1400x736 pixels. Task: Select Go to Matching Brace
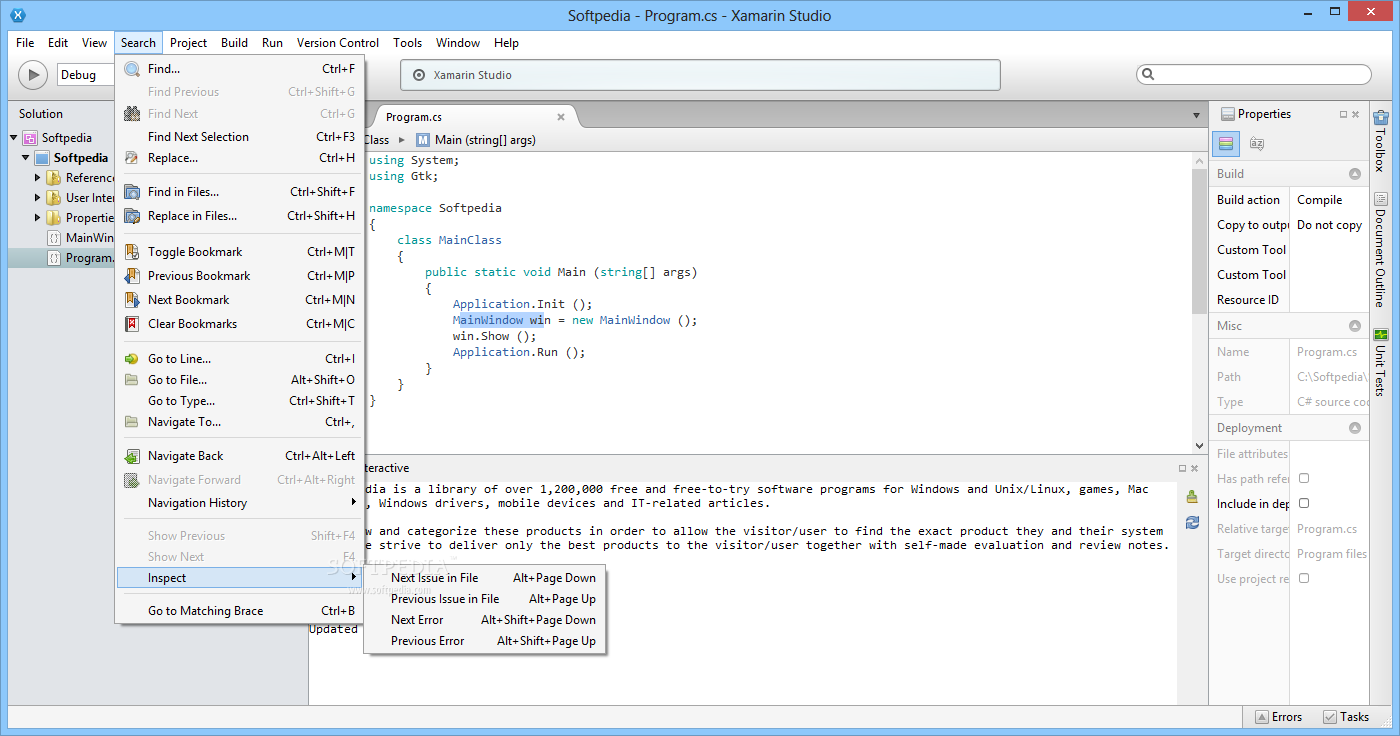tap(239, 611)
